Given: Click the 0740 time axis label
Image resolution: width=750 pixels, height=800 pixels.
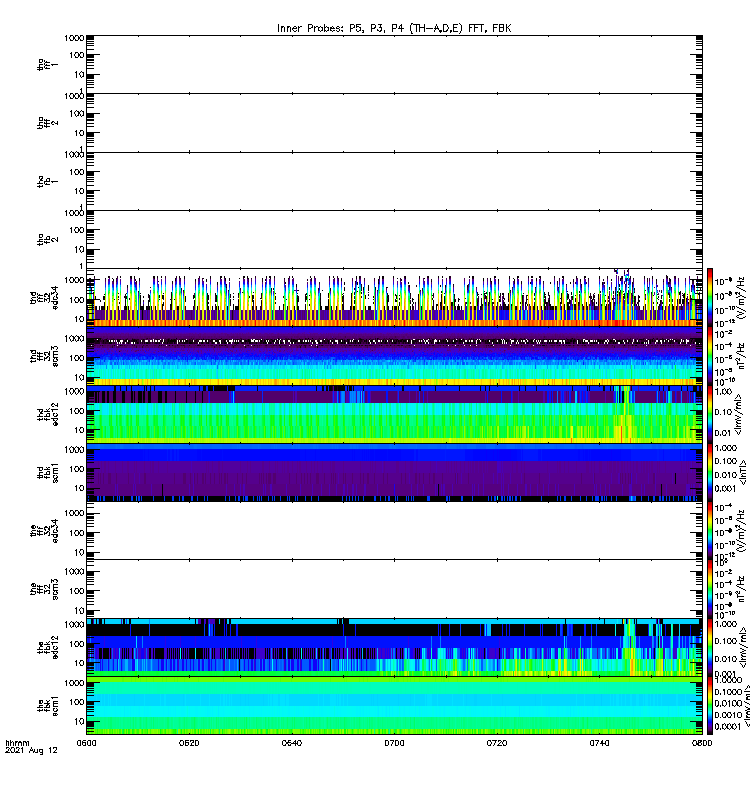Looking at the screenshot, I should (599, 743).
